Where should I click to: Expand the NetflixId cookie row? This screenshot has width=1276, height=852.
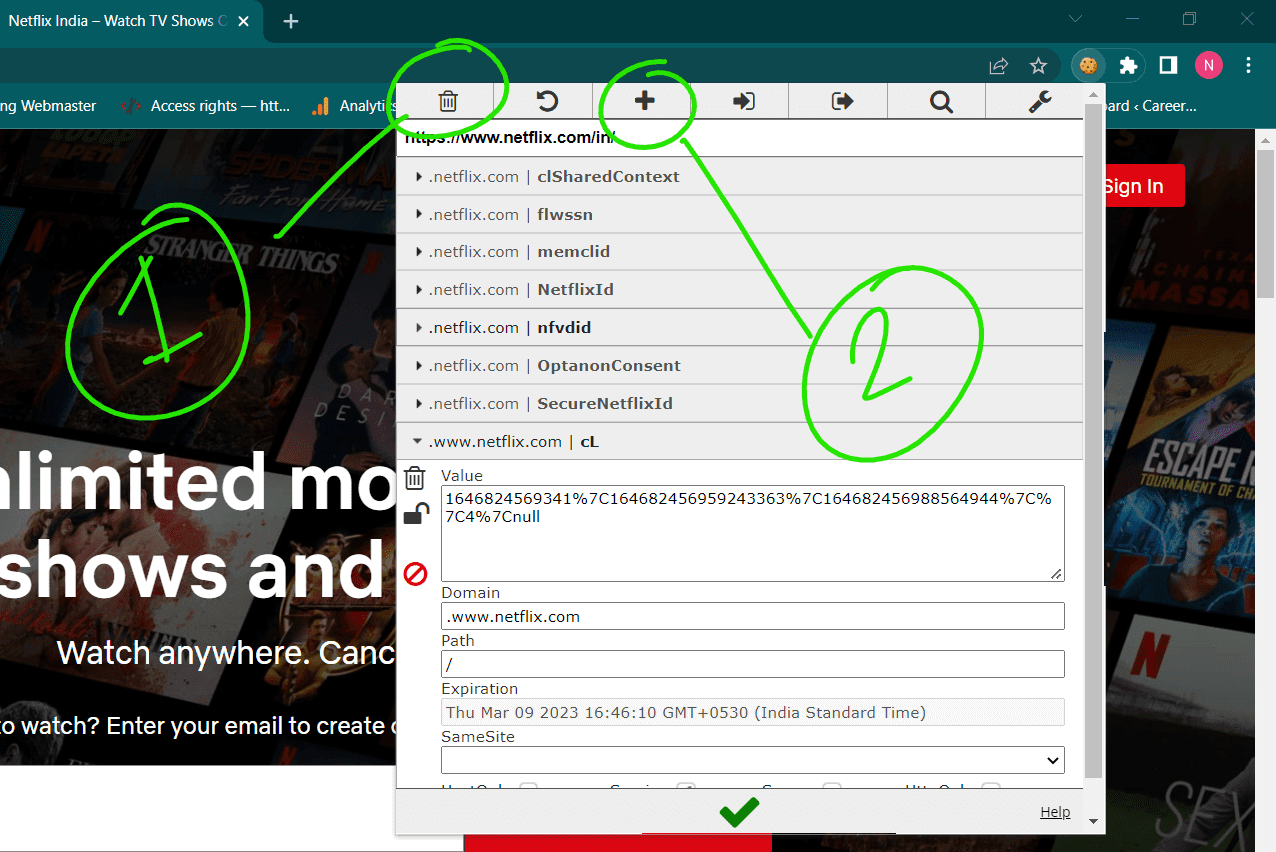click(x=740, y=290)
